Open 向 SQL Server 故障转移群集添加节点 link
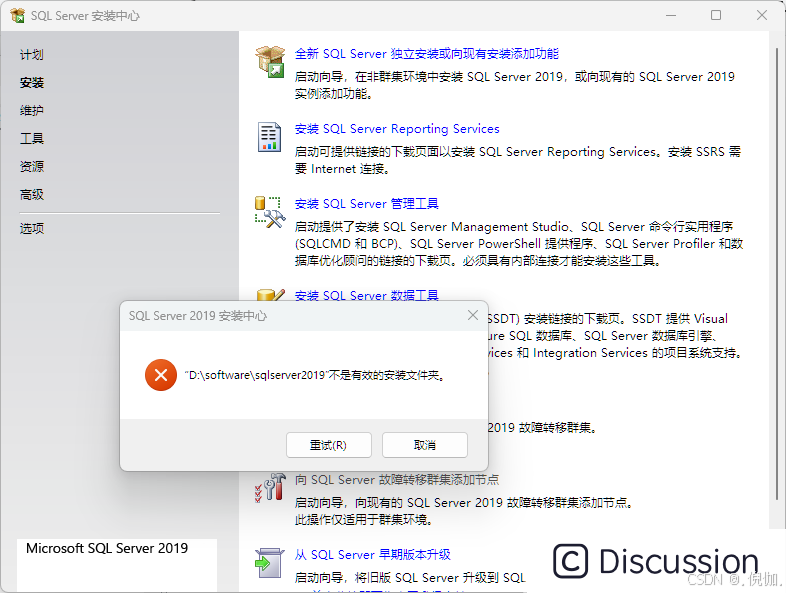The height and width of the screenshot is (593, 786). (x=397, y=480)
